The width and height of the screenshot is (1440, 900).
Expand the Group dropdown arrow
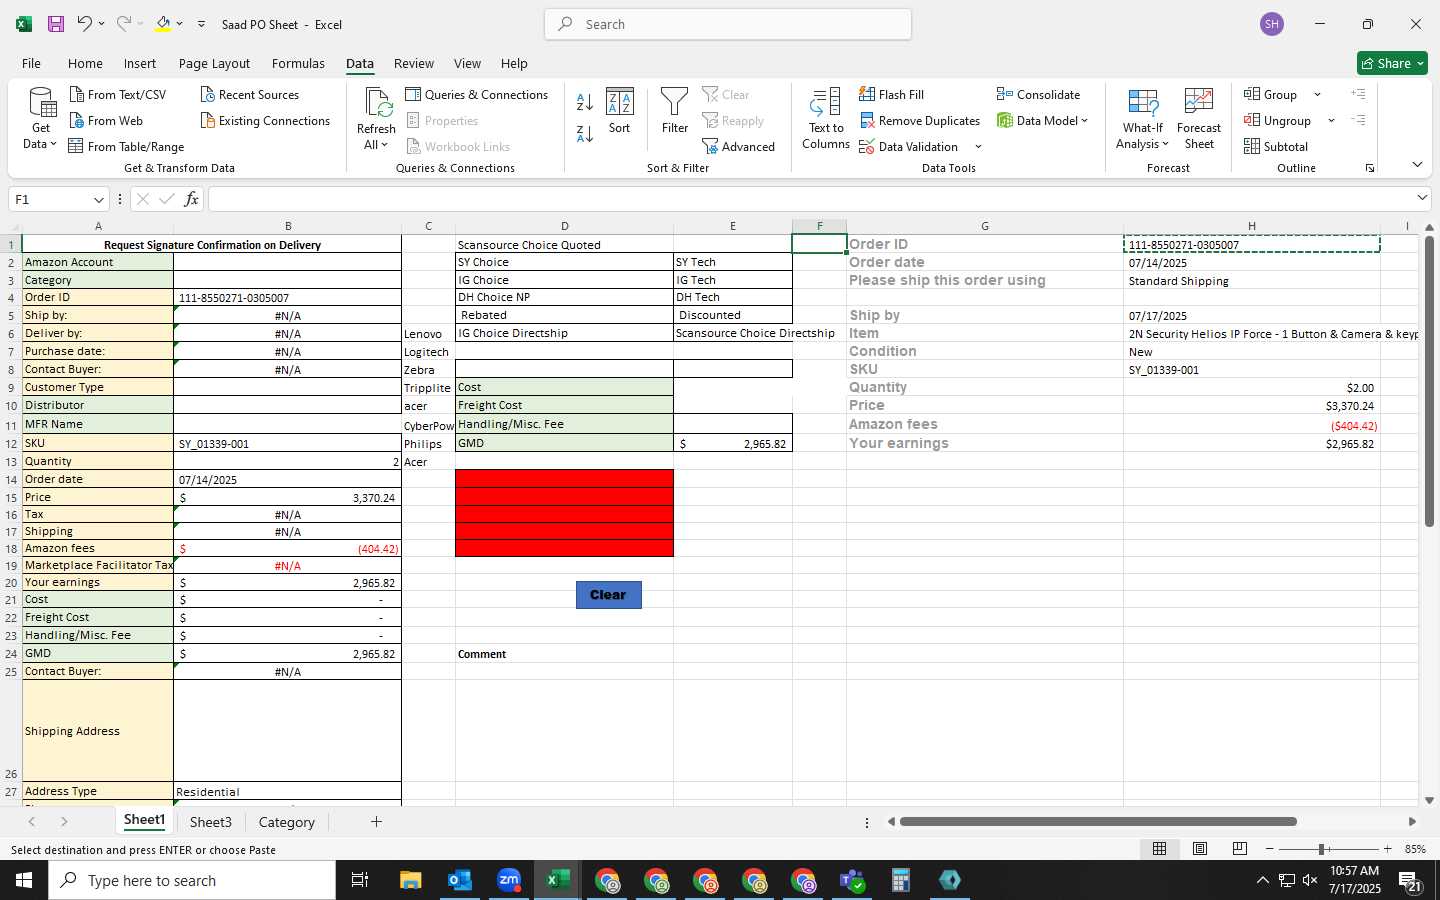pyautogui.click(x=1317, y=95)
